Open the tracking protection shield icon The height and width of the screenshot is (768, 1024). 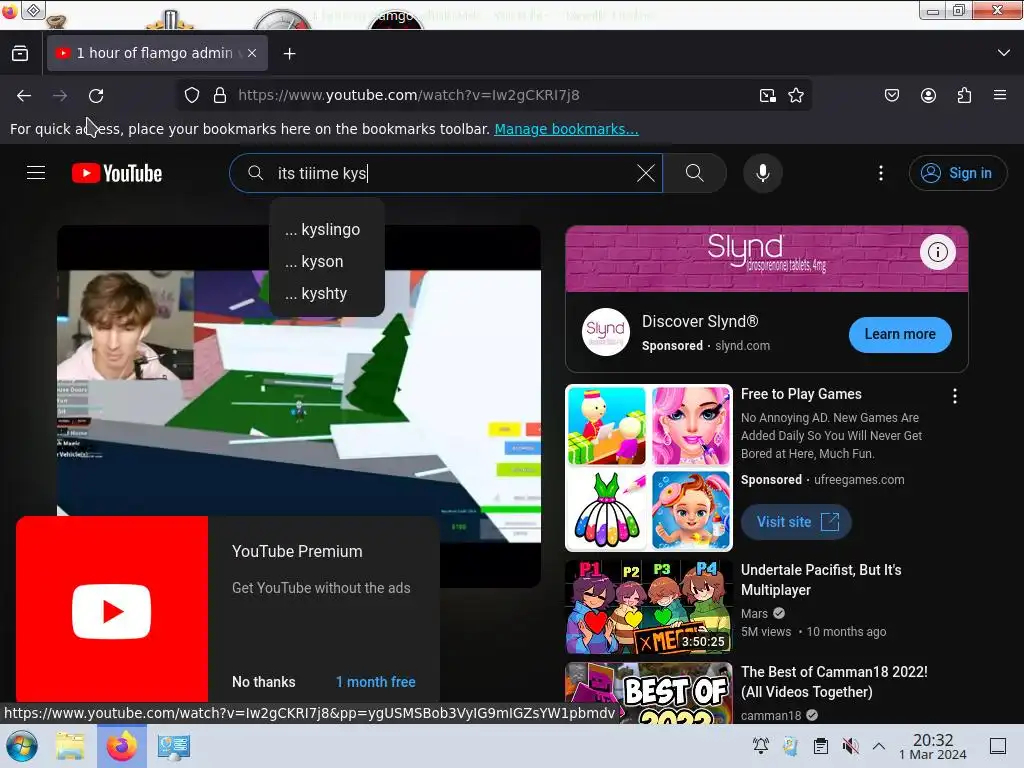click(191, 95)
